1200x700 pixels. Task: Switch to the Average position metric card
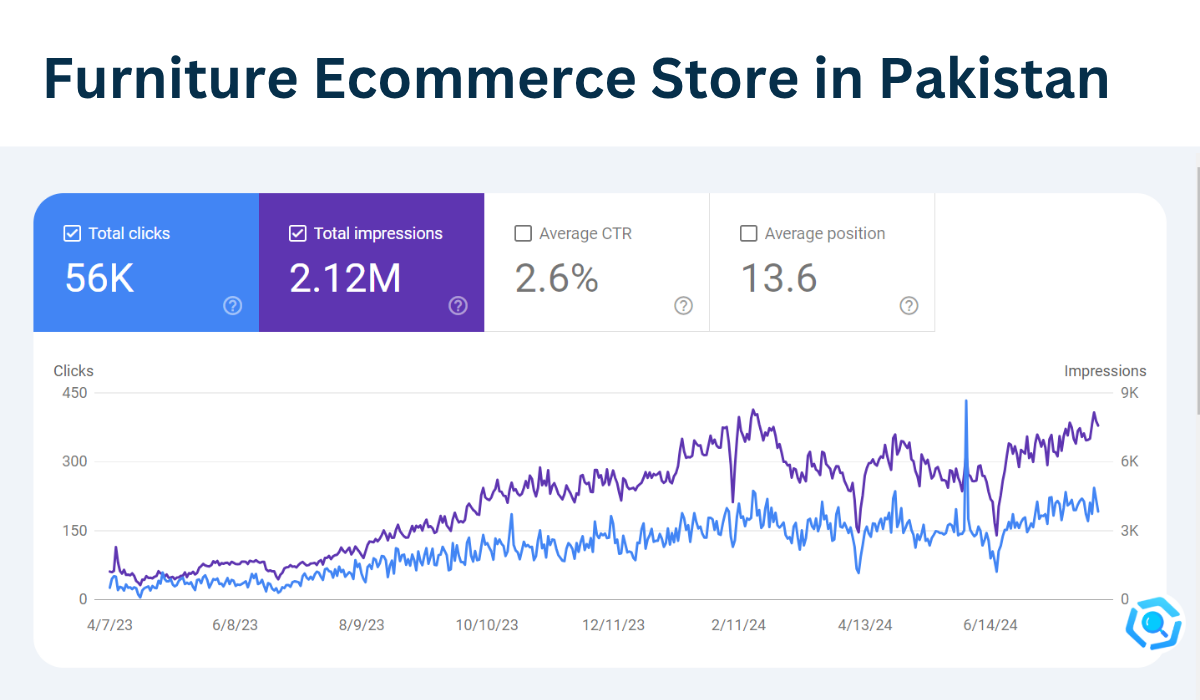click(822, 262)
